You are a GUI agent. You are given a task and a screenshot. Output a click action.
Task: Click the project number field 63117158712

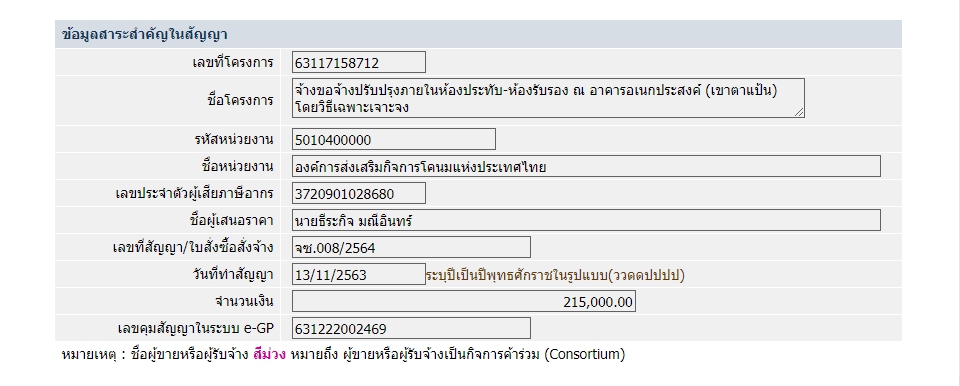click(358, 62)
